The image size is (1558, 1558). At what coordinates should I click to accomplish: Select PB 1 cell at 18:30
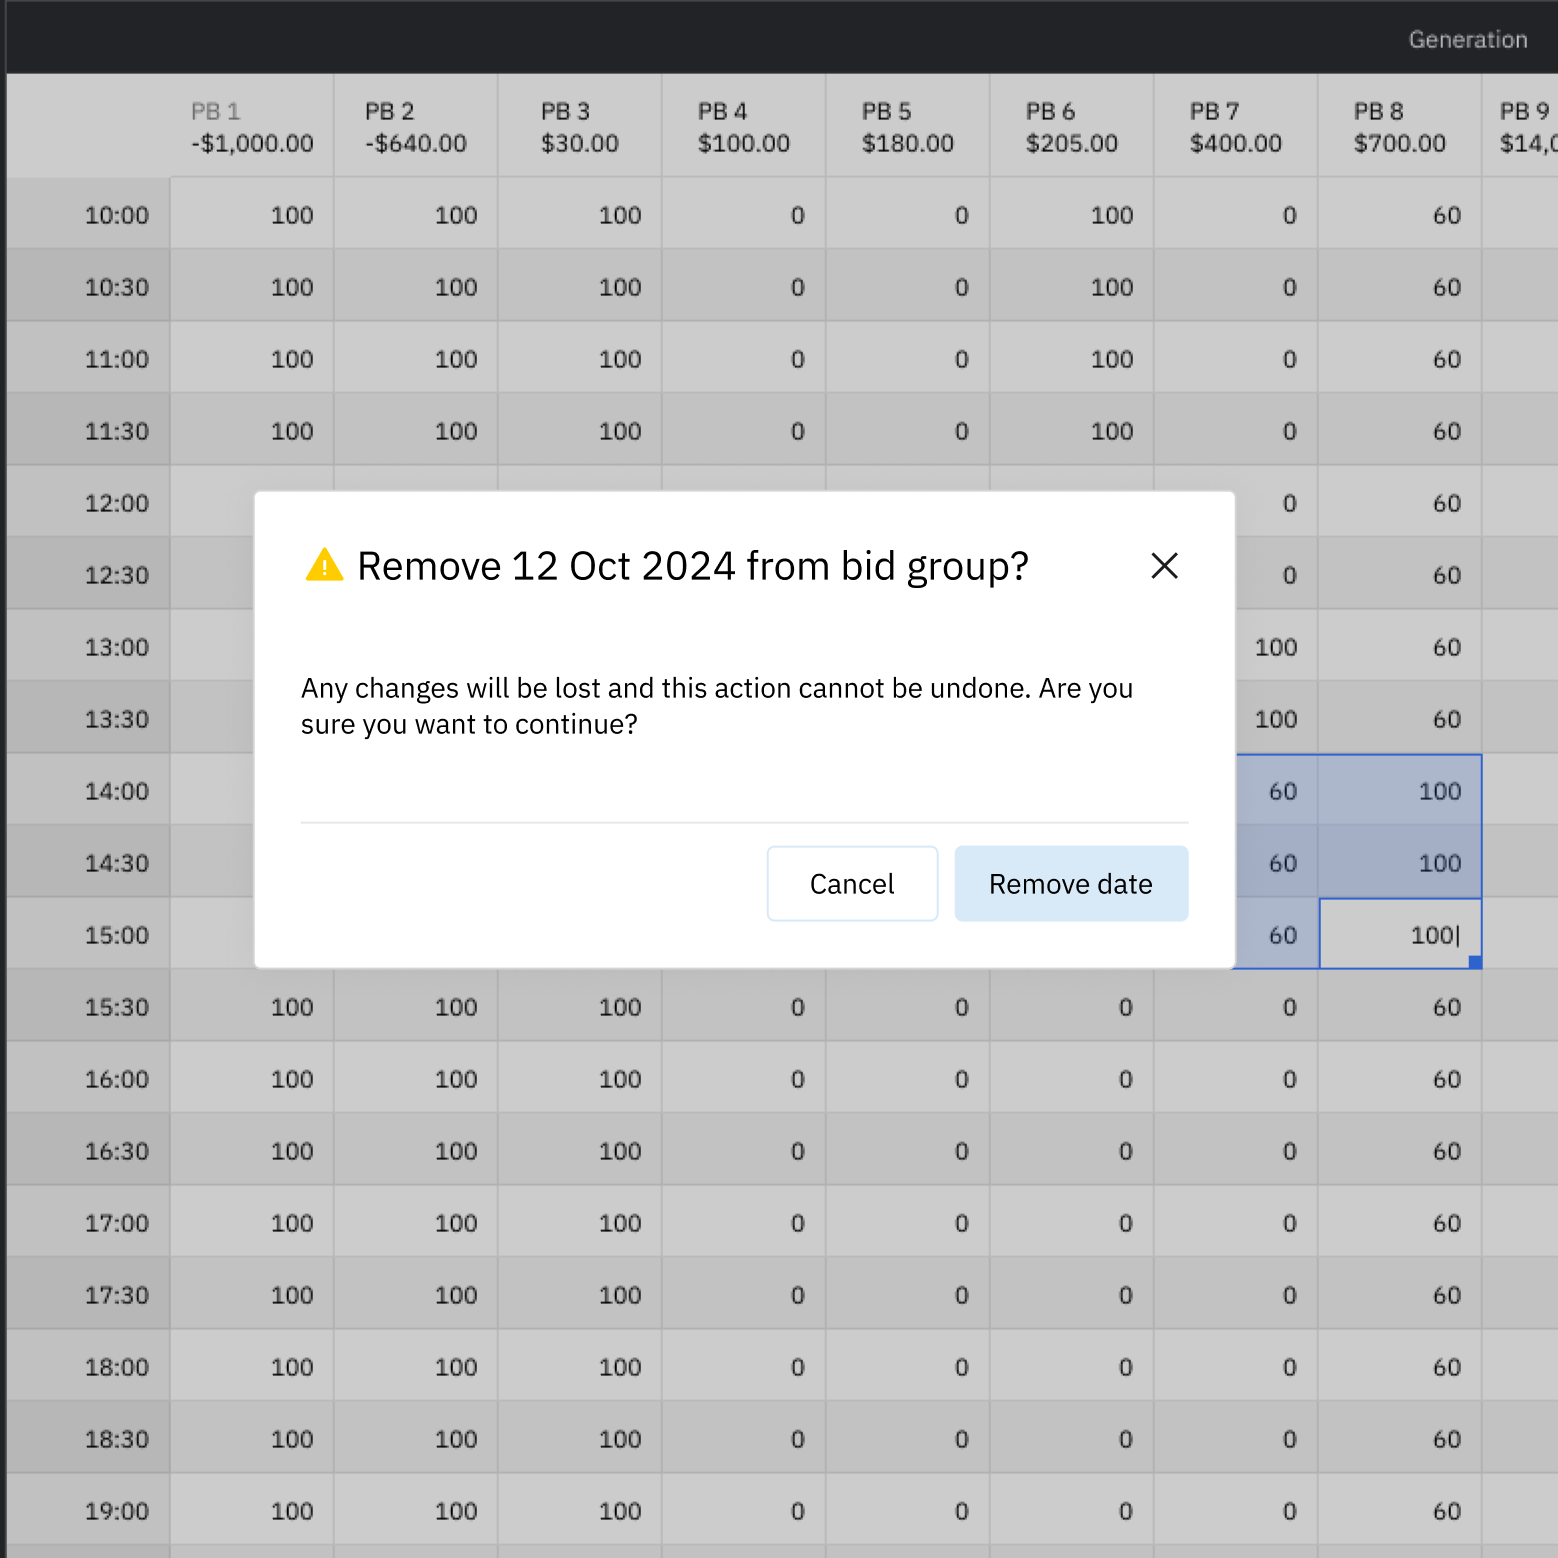coord(252,1439)
